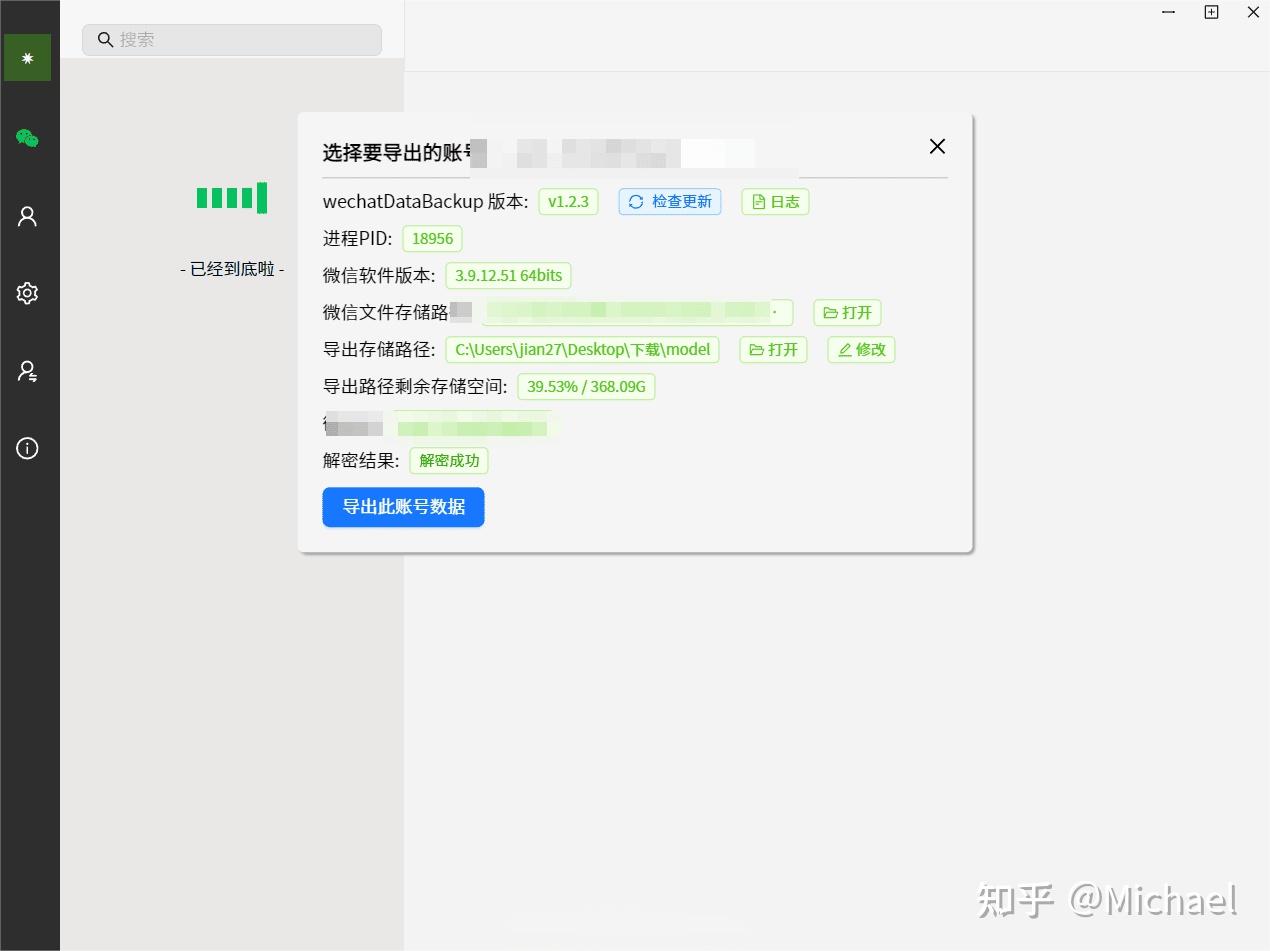This screenshot has height=951, width=1270.
Task: Click the account switch icon in the sidebar
Action: point(29,370)
